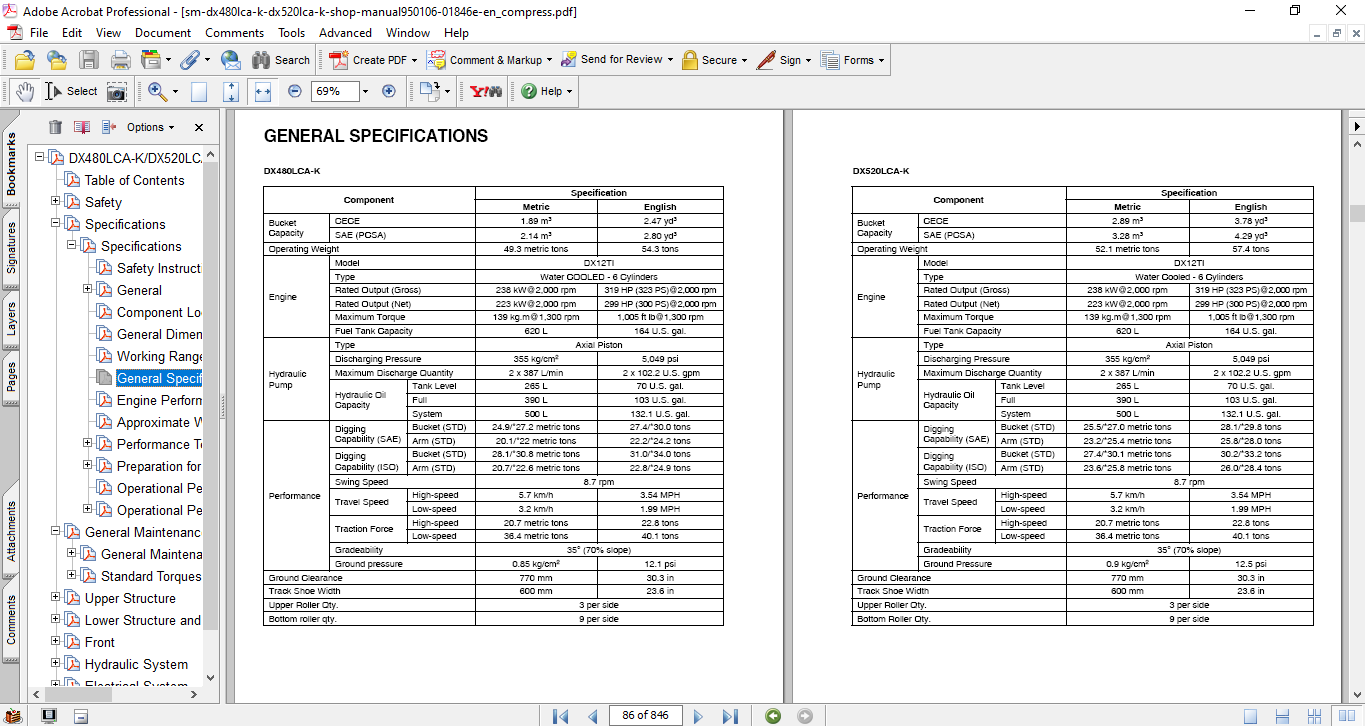Click the Snapshot camera tool
This screenshot has width=1365, height=726.
coord(117,91)
